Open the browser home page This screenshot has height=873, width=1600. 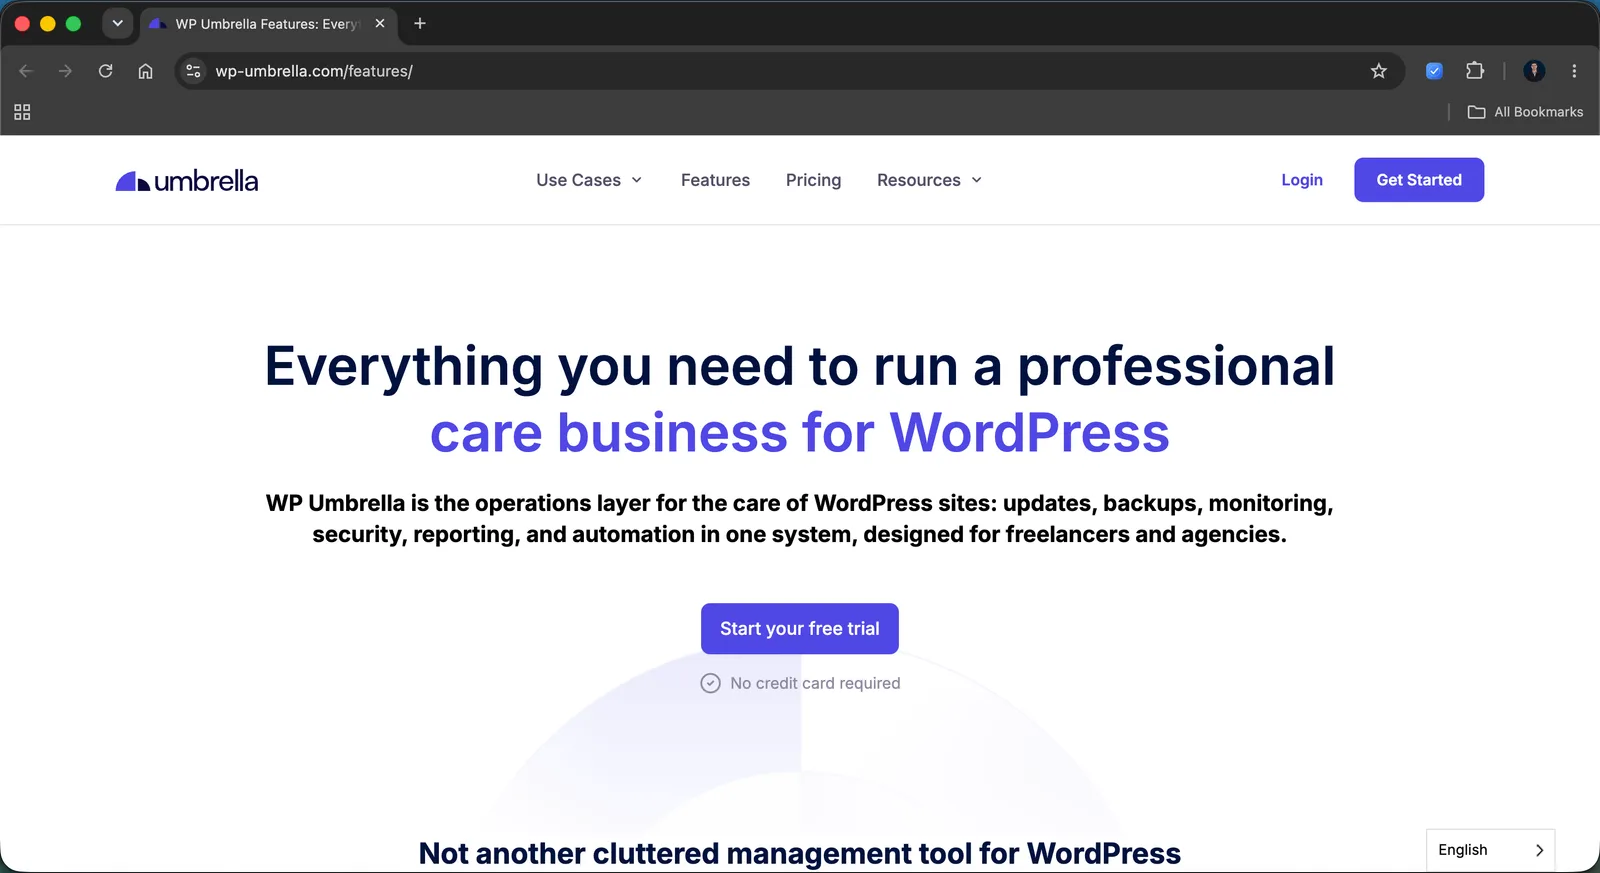[x=146, y=71]
